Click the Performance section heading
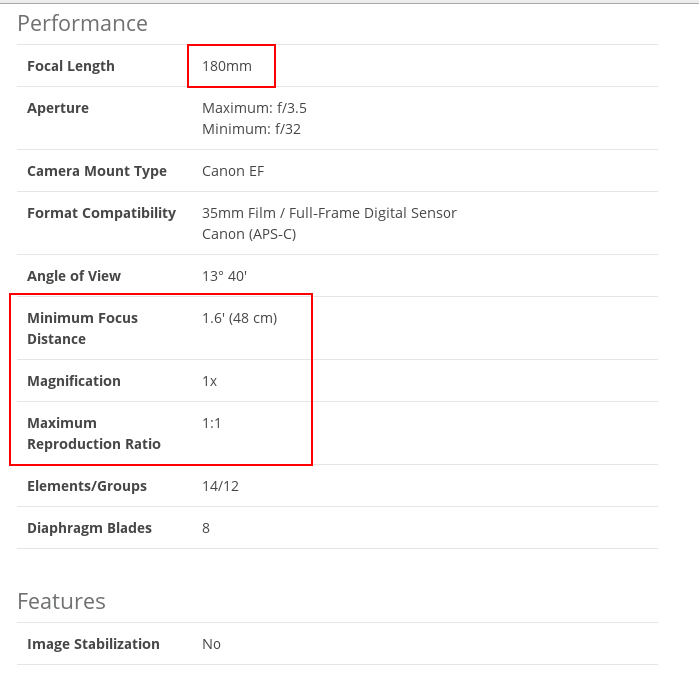Image resolution: width=699 pixels, height=680 pixels. pos(82,23)
